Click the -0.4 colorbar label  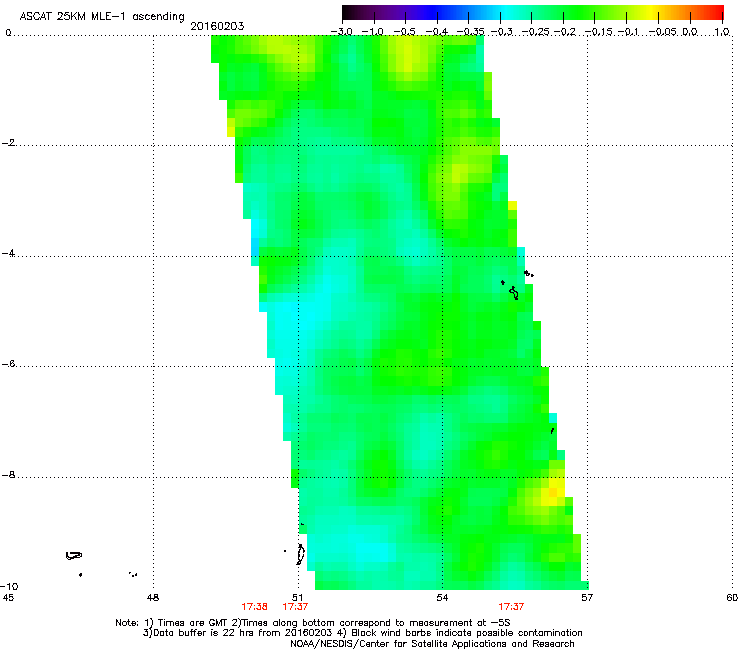click(436, 32)
